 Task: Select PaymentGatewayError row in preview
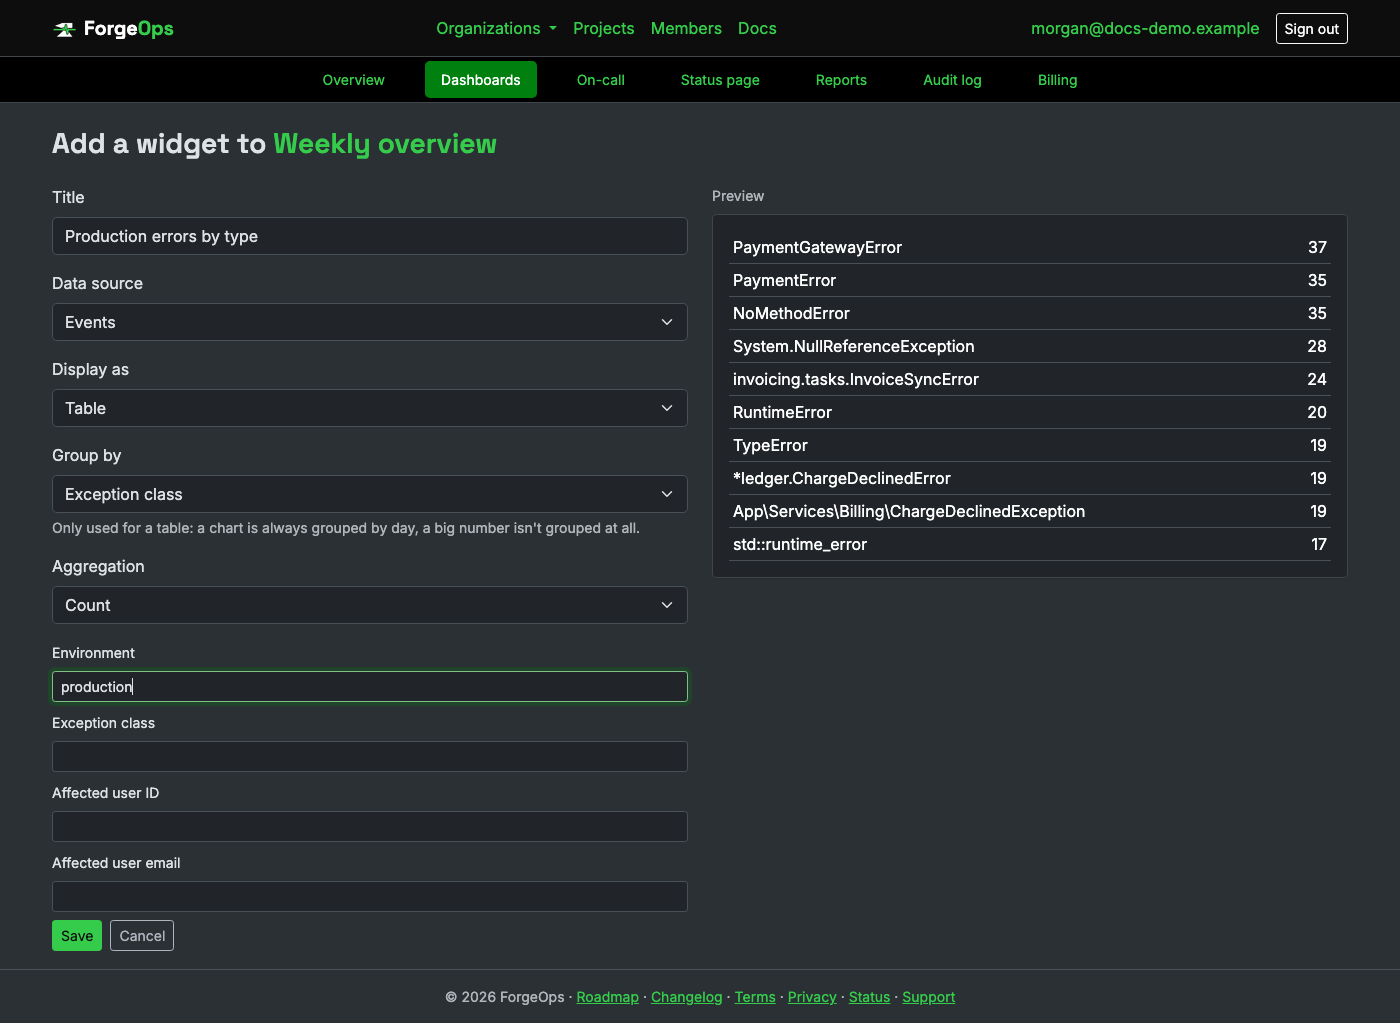click(x=1030, y=247)
